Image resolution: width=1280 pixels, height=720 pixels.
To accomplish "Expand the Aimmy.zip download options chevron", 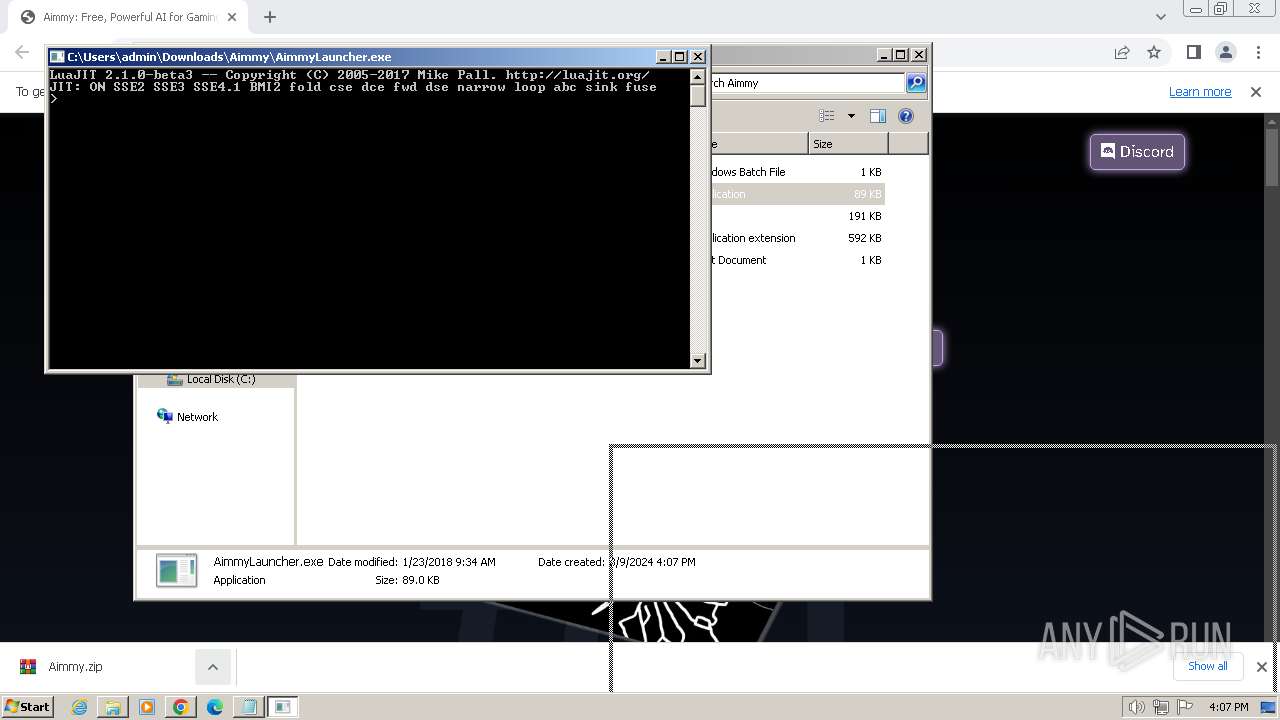I will [213, 667].
